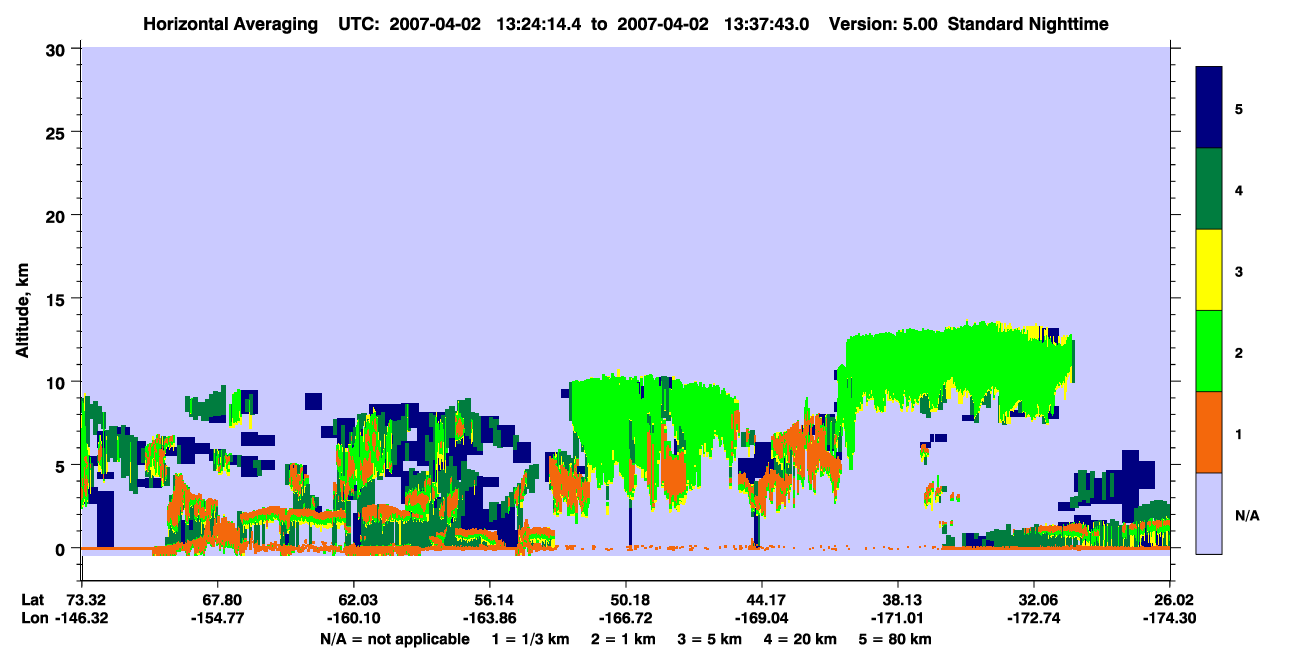Click the longitude value -172.74
1300x667 pixels.
point(1034,618)
